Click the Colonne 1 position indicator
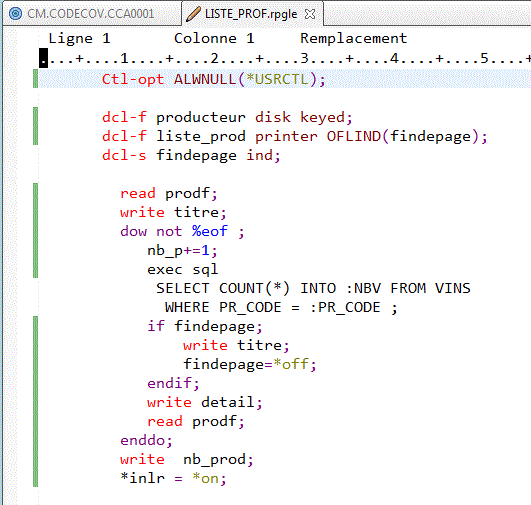The height and width of the screenshot is (505, 531). point(214,38)
